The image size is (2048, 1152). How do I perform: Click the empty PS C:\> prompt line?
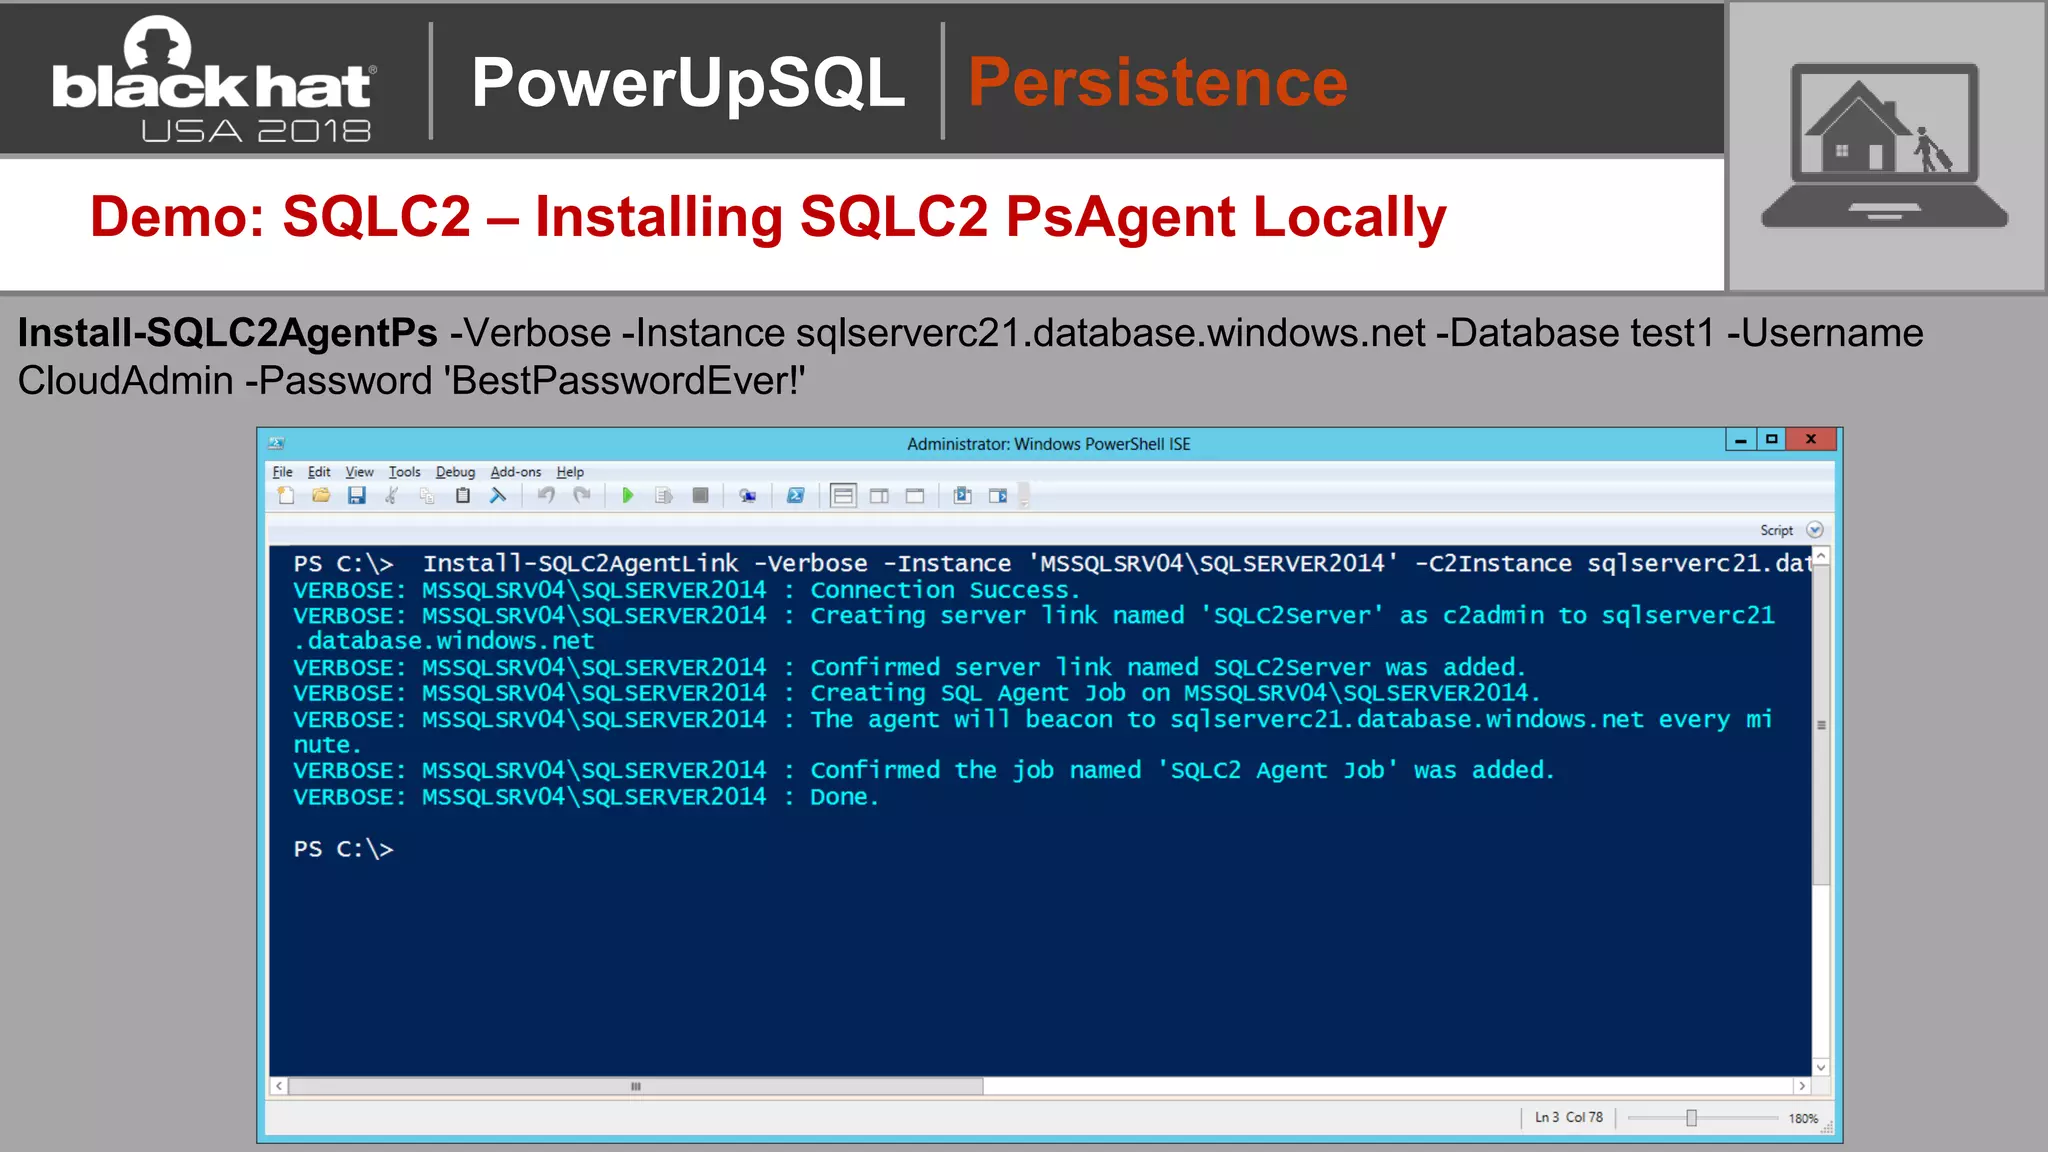(x=343, y=849)
